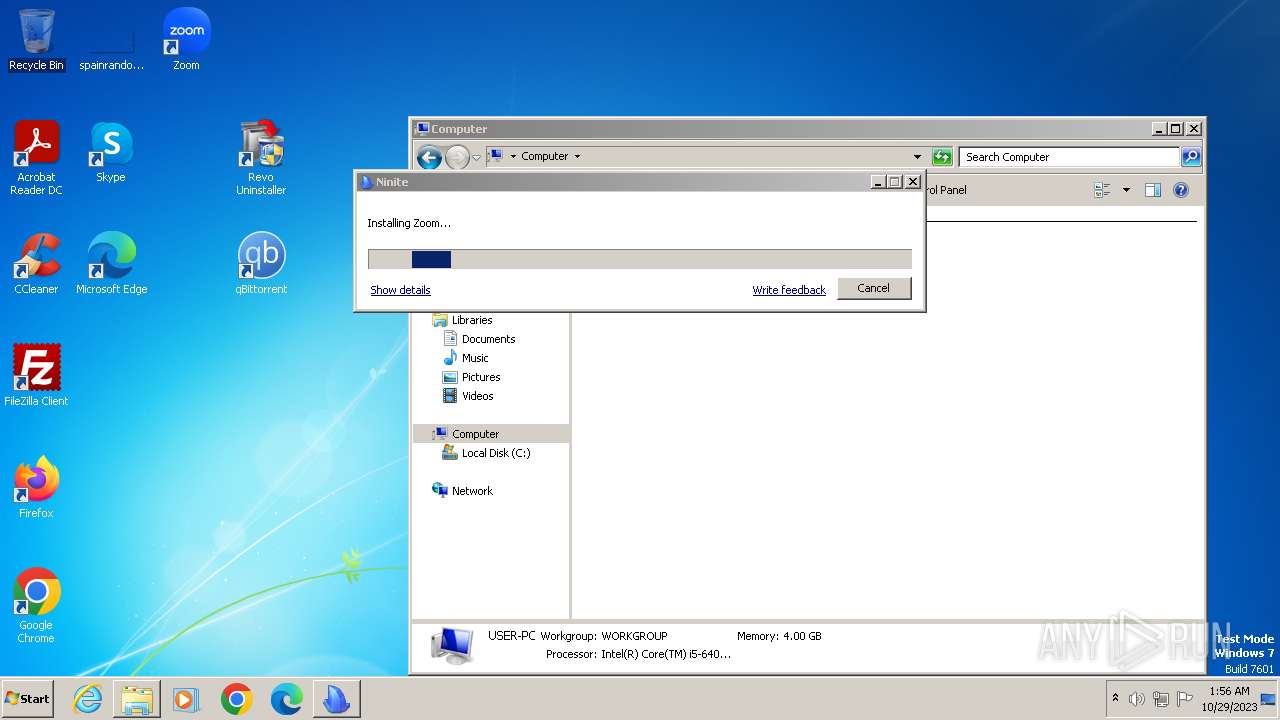The width and height of the screenshot is (1280, 720).
Task: Change the view with the Views icon
Action: 1103,190
